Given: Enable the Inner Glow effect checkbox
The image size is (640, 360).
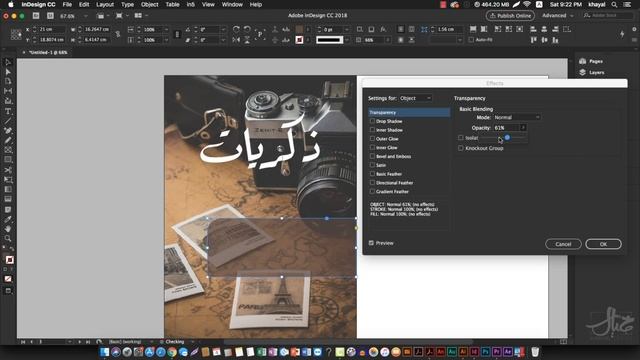Looking at the screenshot, I should point(372,147).
